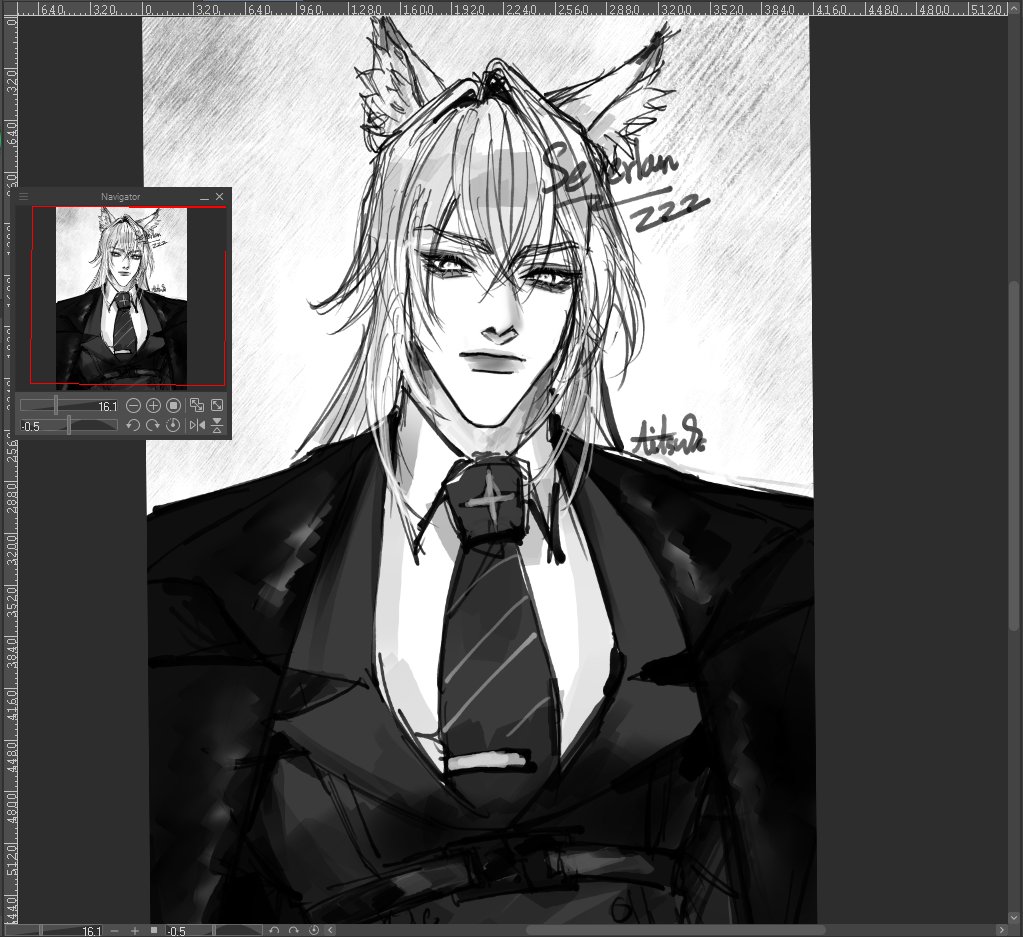Rotate canvas left in Navigator
Screen dimensions: 1023x937
(x=133, y=425)
